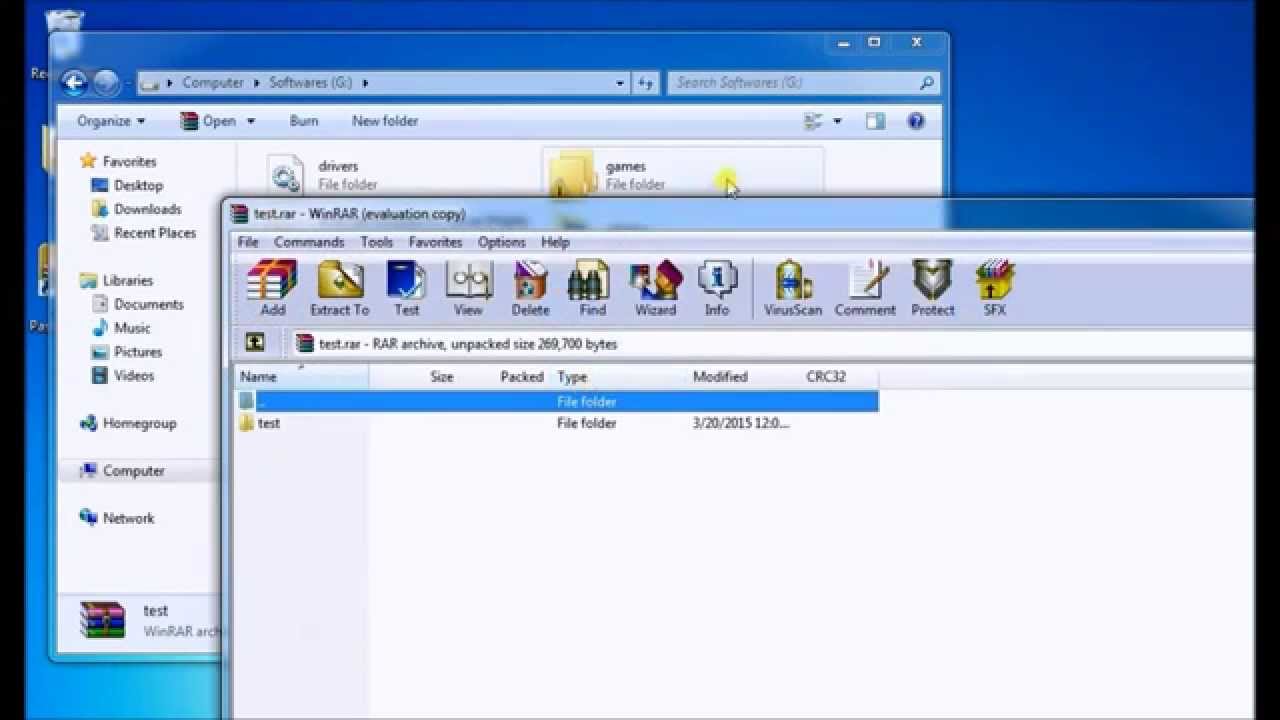Viewport: 1280px width, 720px height.
Task: Click the Explorer back navigation arrow
Action: tap(74, 82)
